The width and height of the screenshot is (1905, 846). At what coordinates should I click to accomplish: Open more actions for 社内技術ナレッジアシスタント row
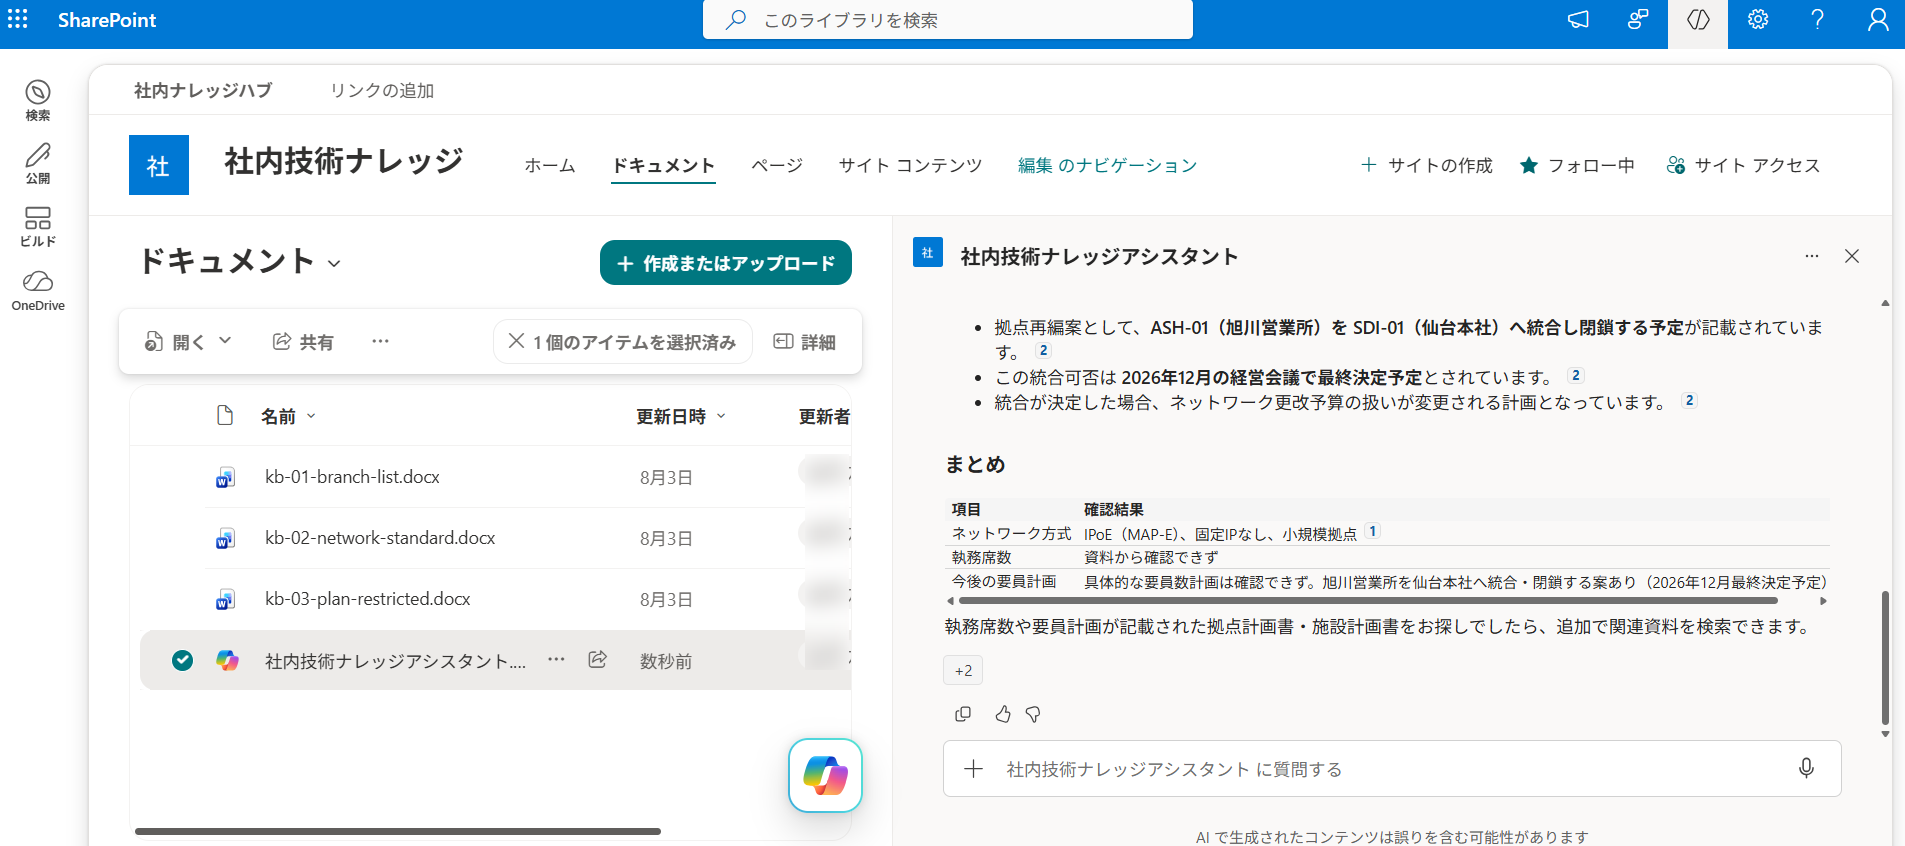tap(556, 659)
